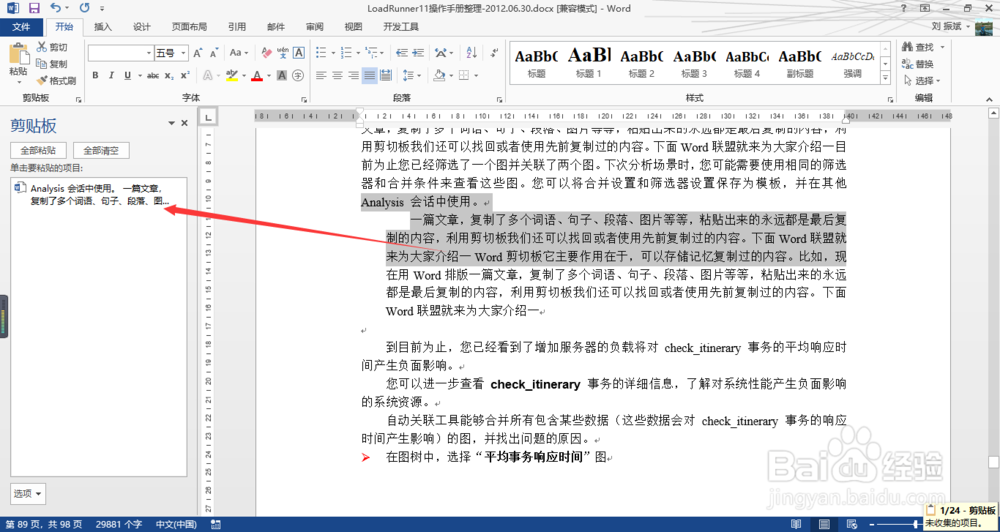Click the Save icon in the quick access toolbar
This screenshot has height=532, width=1000.
click(x=34, y=8)
